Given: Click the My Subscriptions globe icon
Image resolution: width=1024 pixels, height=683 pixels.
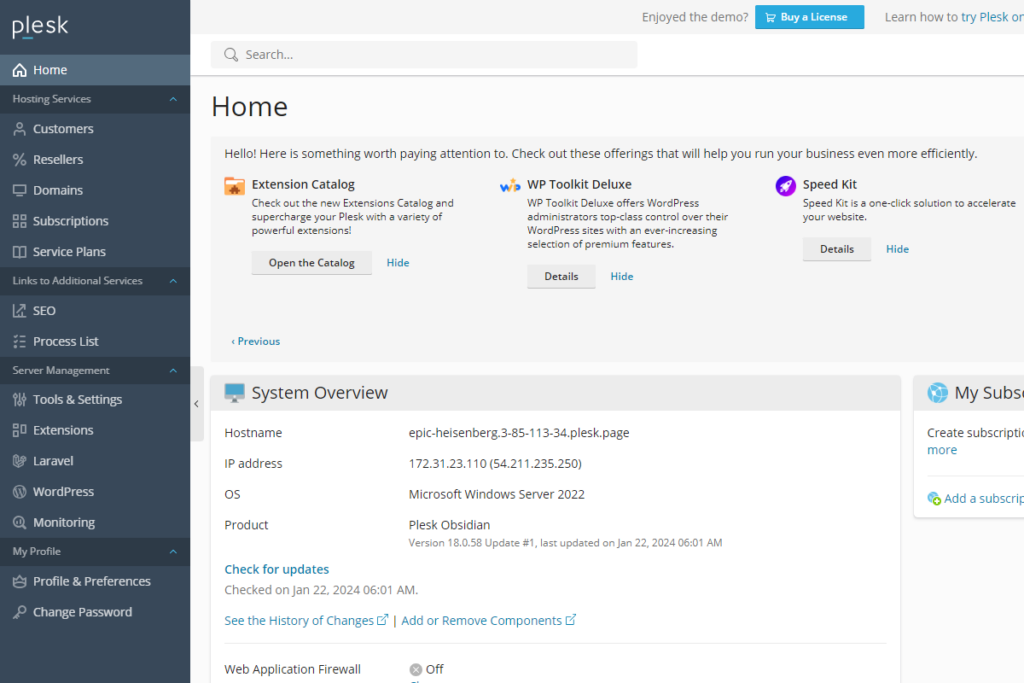Looking at the screenshot, I should coord(937,393).
